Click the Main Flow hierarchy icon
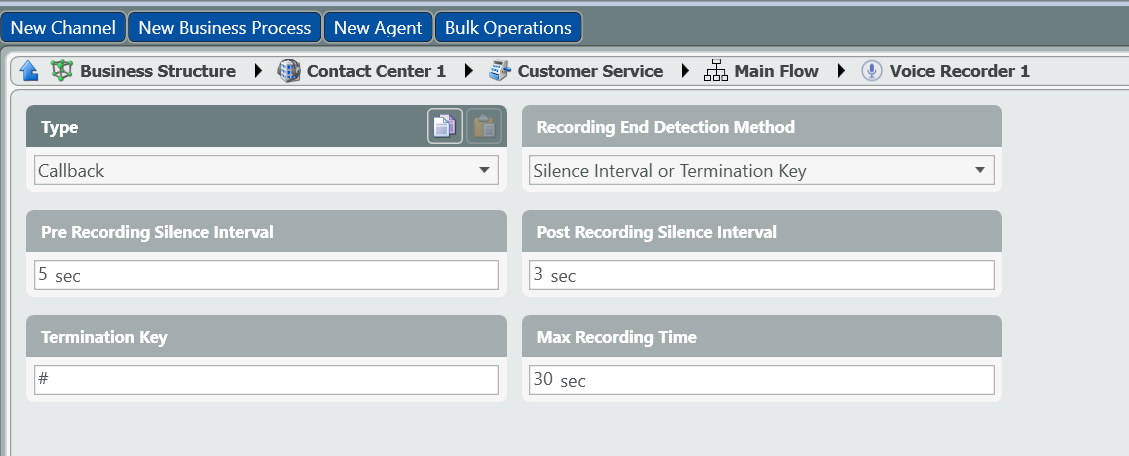This screenshot has width=1129, height=456. (716, 71)
